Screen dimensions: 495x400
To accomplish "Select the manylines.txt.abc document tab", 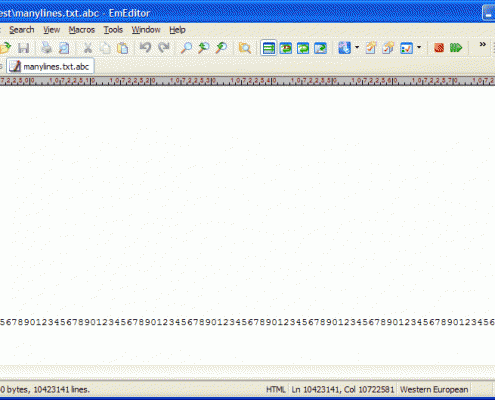I will pos(50,66).
